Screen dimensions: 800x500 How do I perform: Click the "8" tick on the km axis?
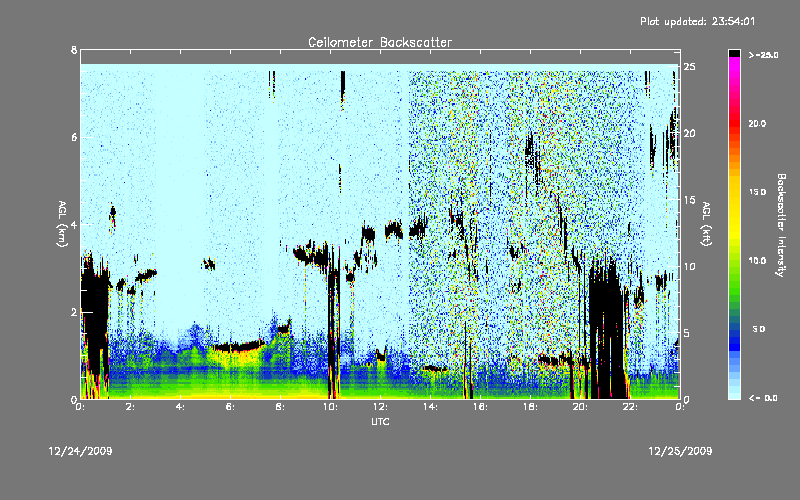(x=74, y=50)
